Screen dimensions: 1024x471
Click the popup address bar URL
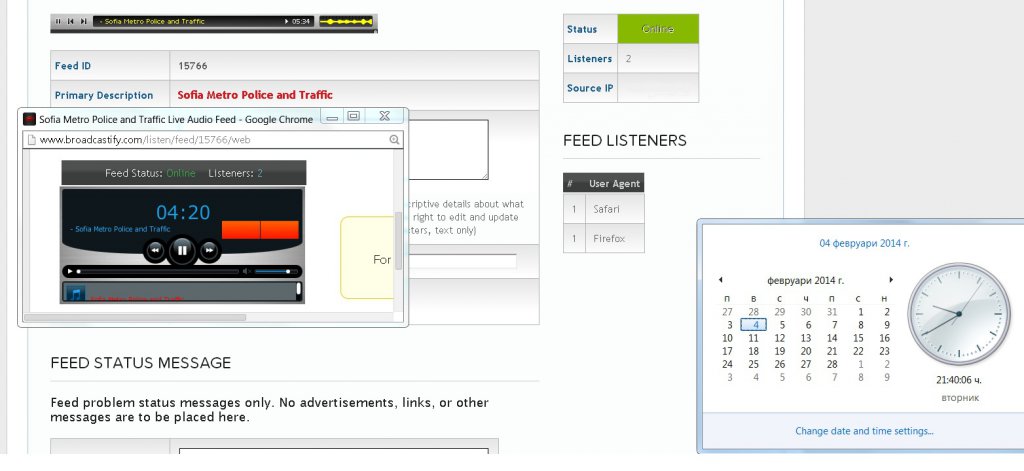(145, 139)
